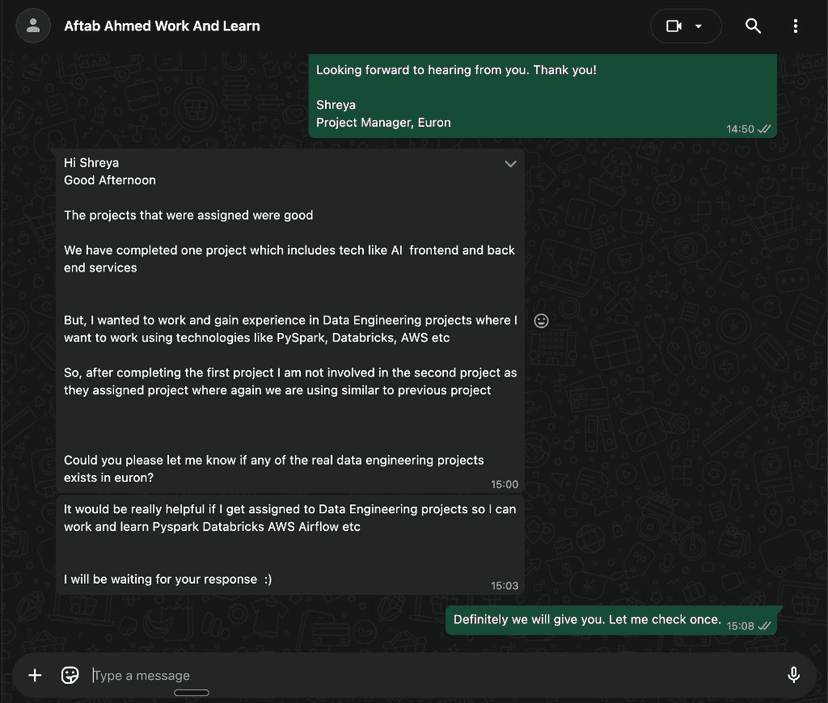
Task: Expand the video call options arrow
Action: click(699, 26)
